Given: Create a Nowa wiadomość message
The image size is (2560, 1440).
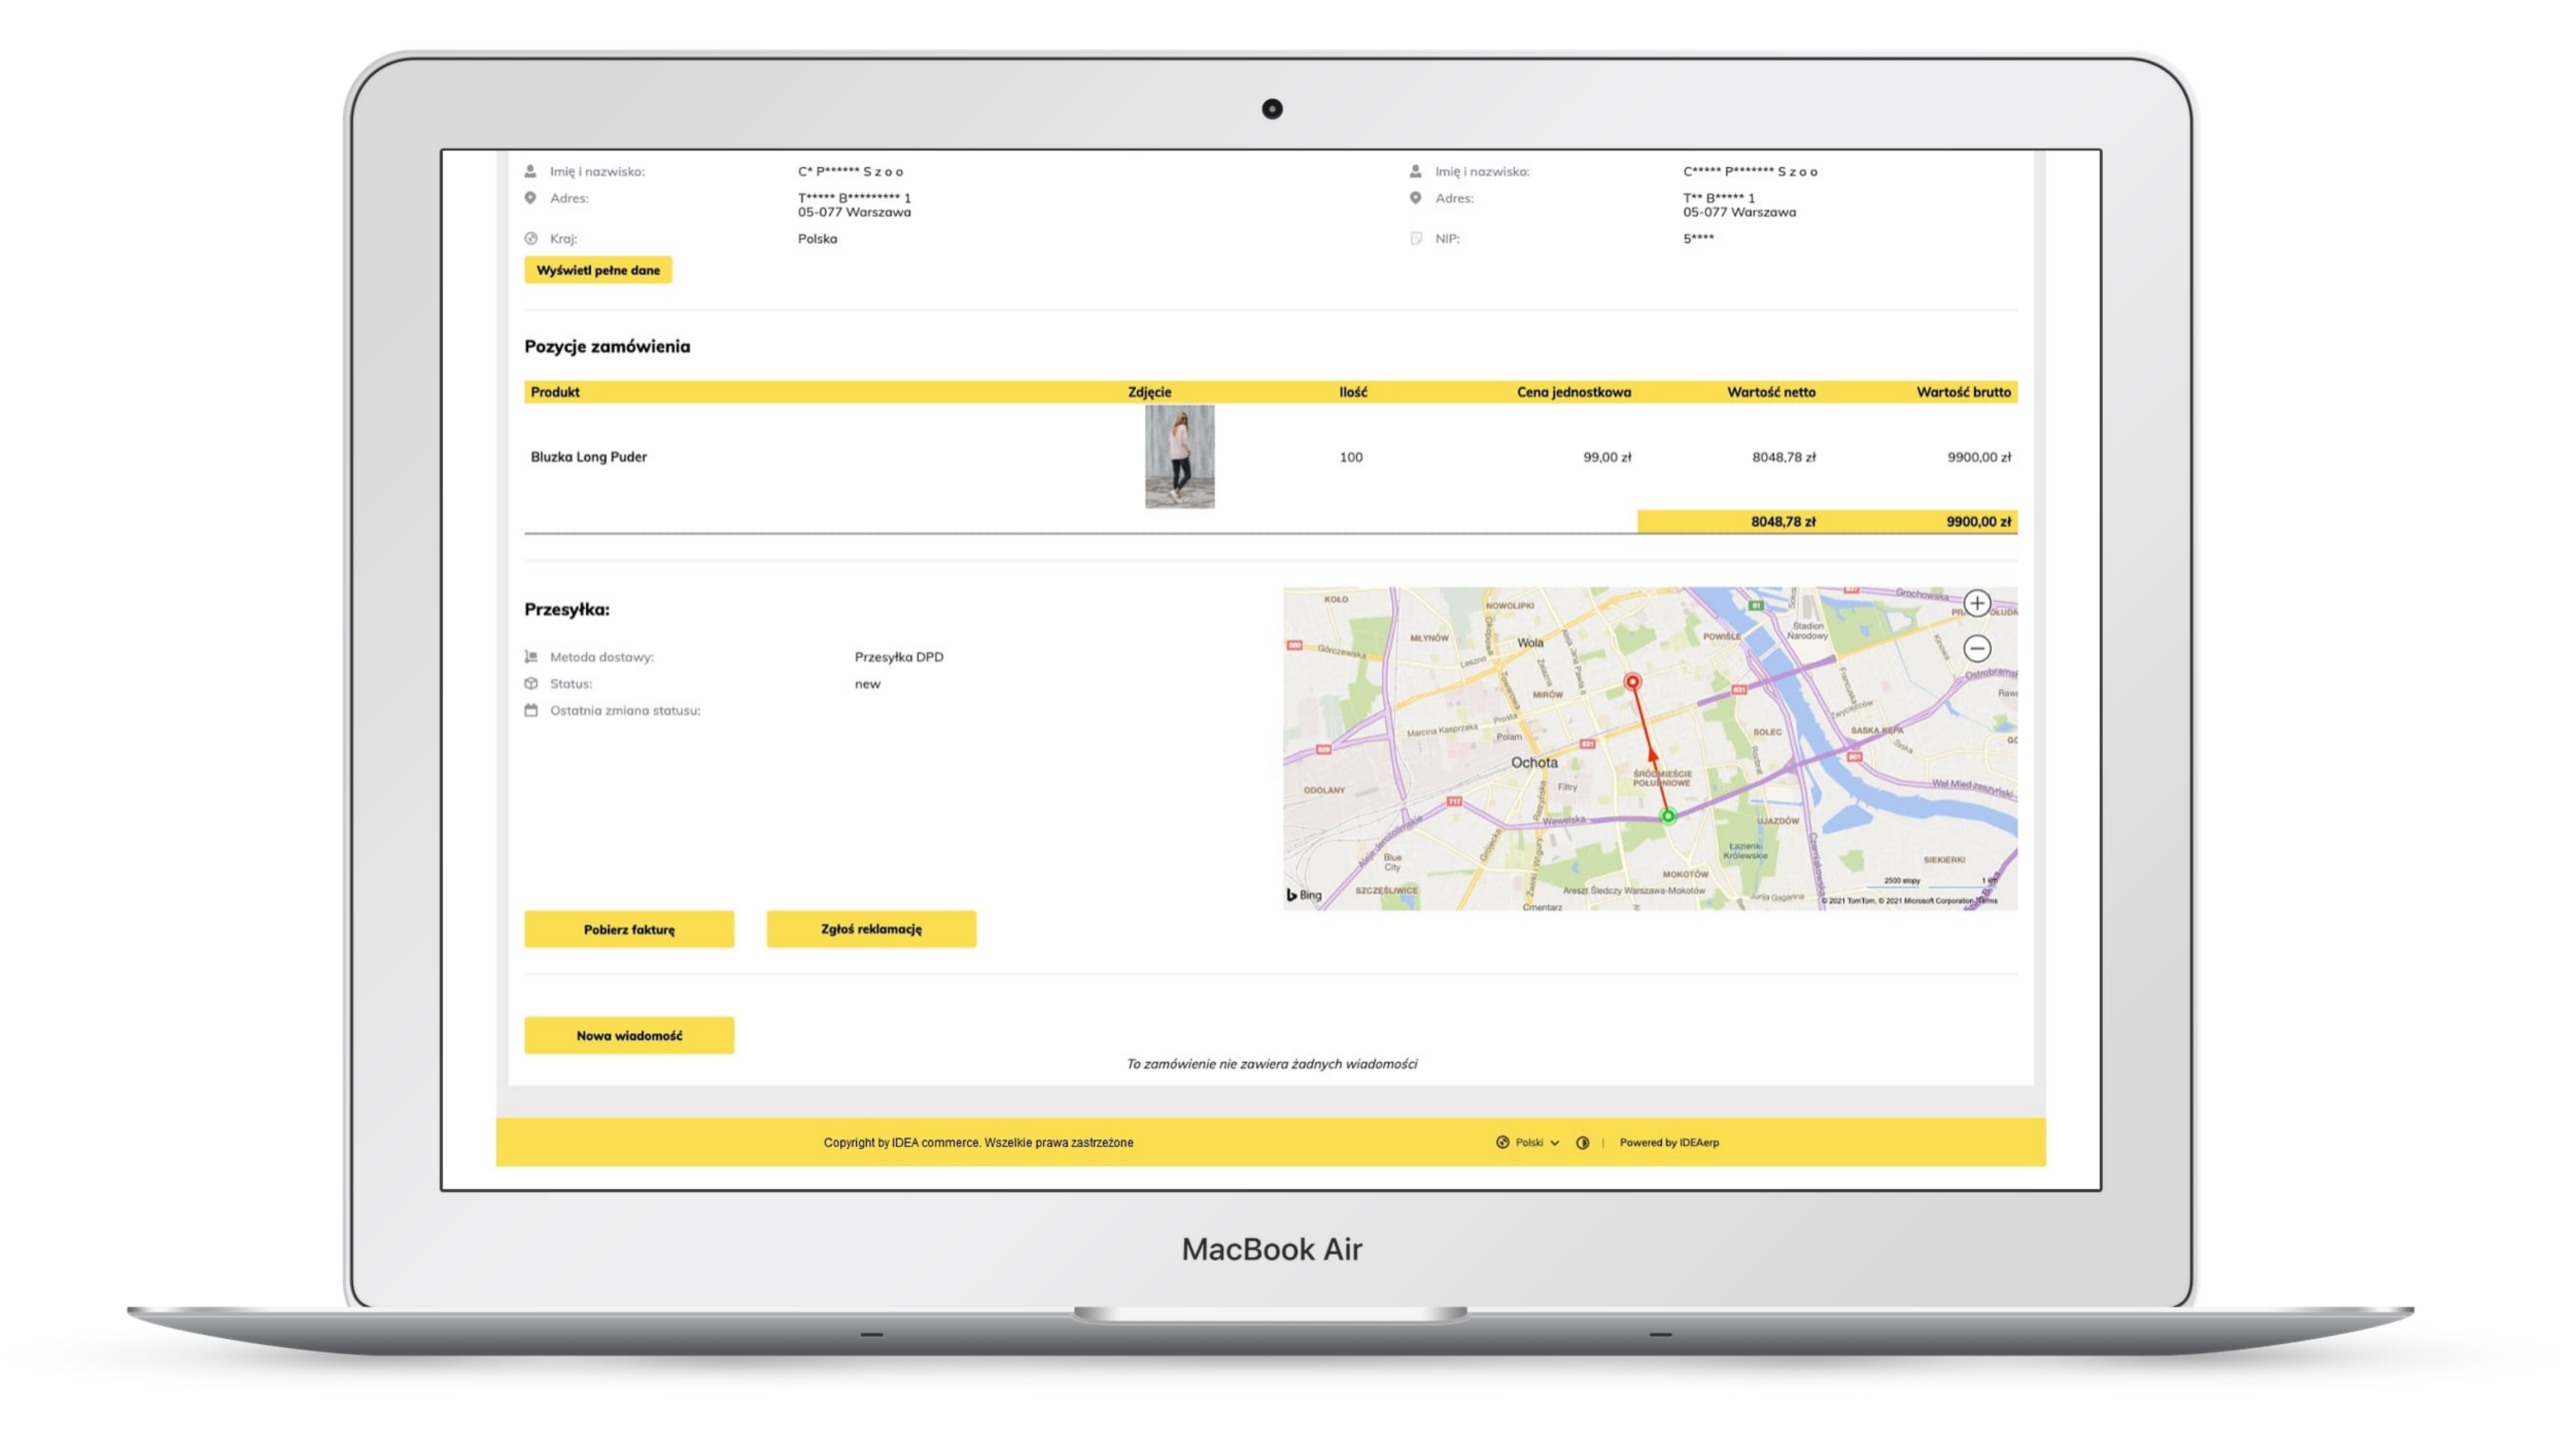Looking at the screenshot, I should [629, 1035].
